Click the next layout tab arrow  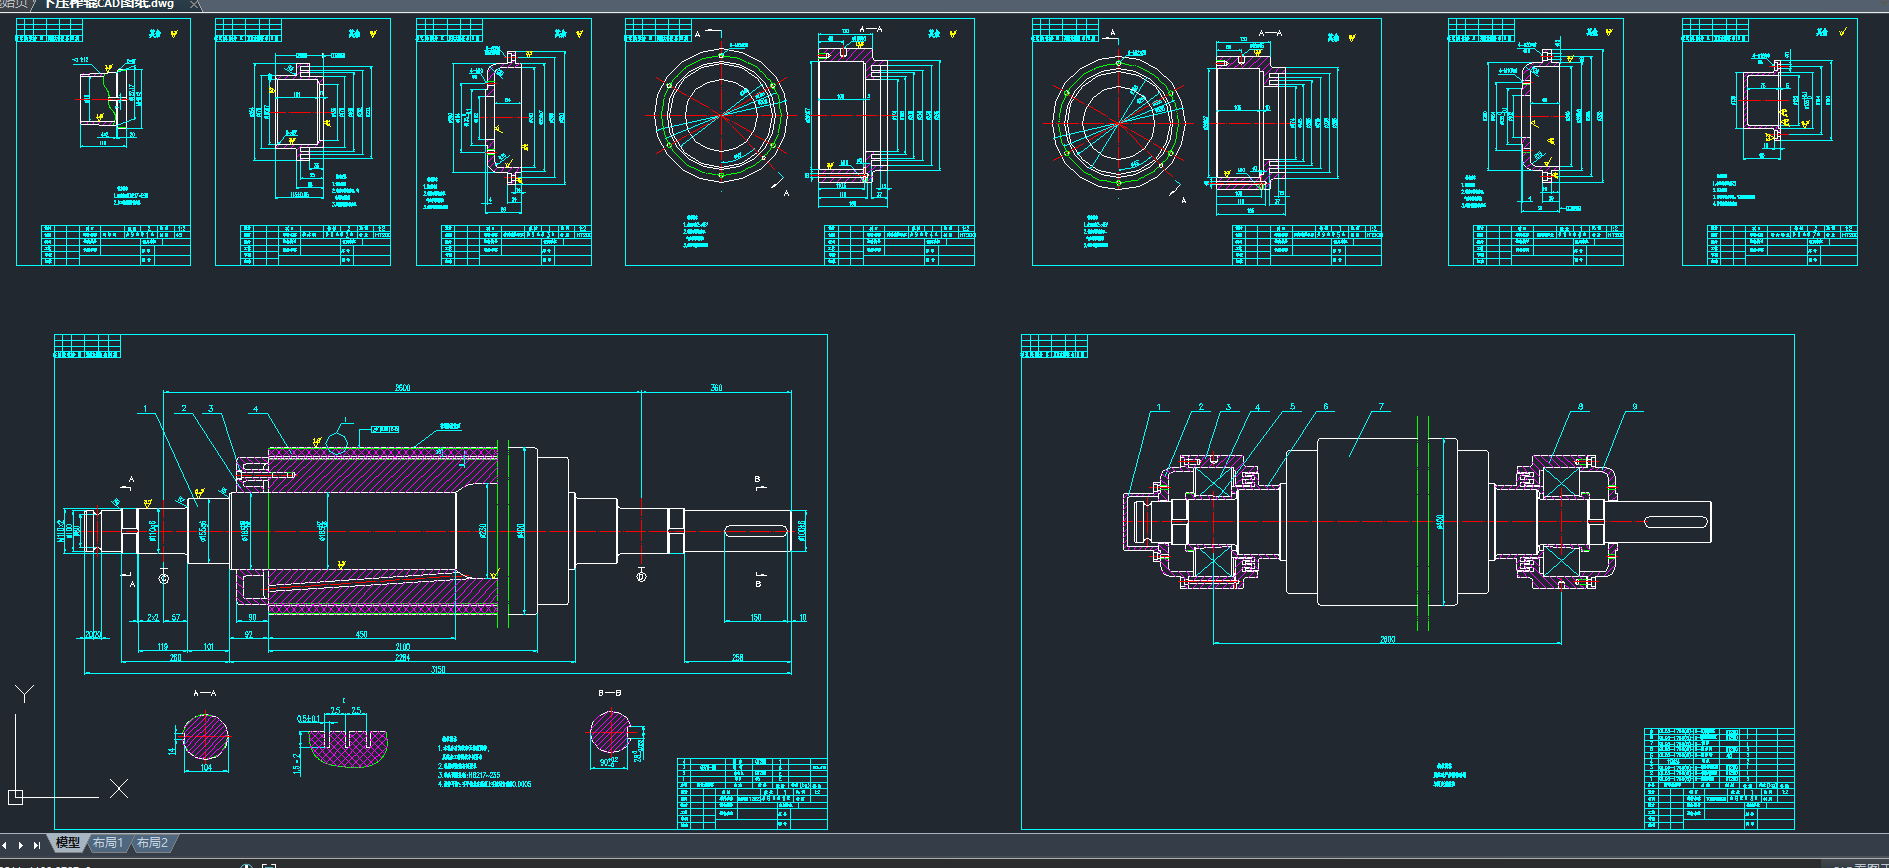pos(21,845)
